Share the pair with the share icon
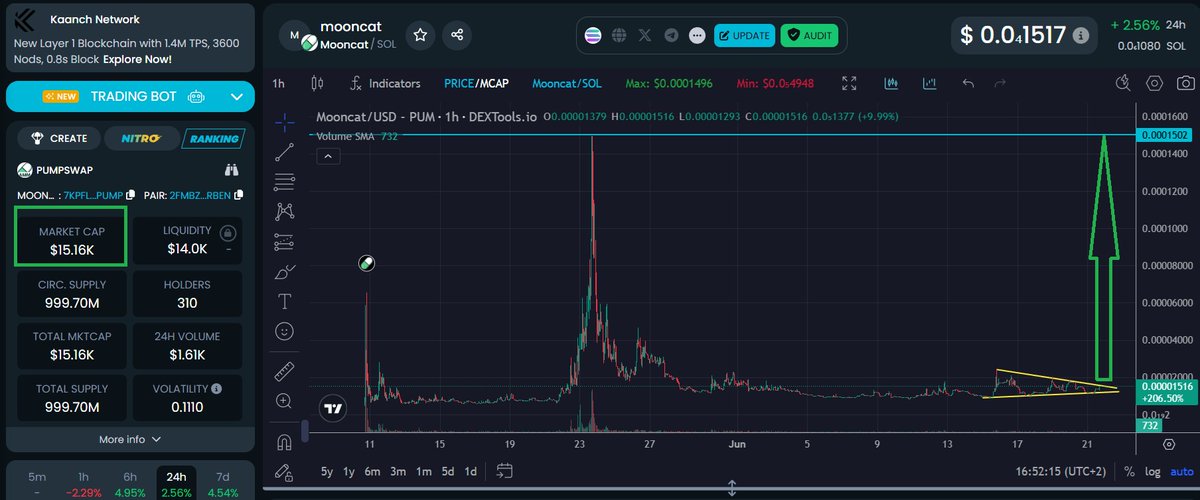The width and height of the screenshot is (1200, 500). pyautogui.click(x=457, y=35)
